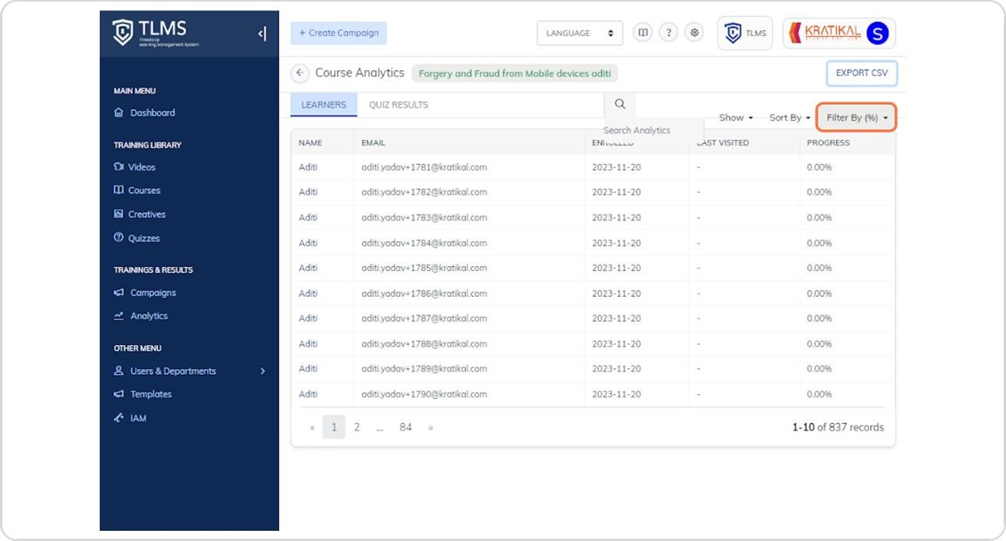Click email aditi.yadav+1787@kratikal.com

click(x=423, y=318)
